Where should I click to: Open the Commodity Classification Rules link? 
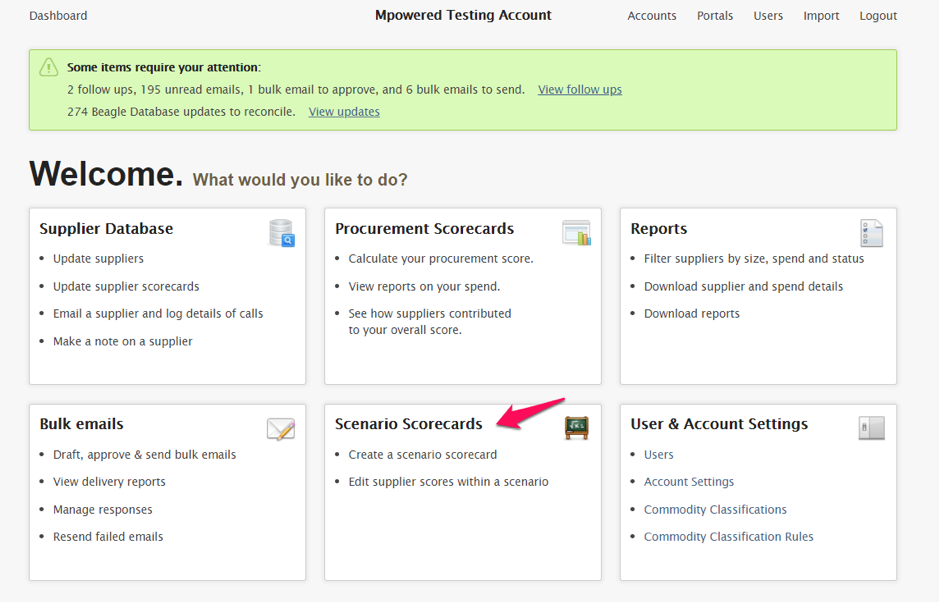[x=728, y=537]
